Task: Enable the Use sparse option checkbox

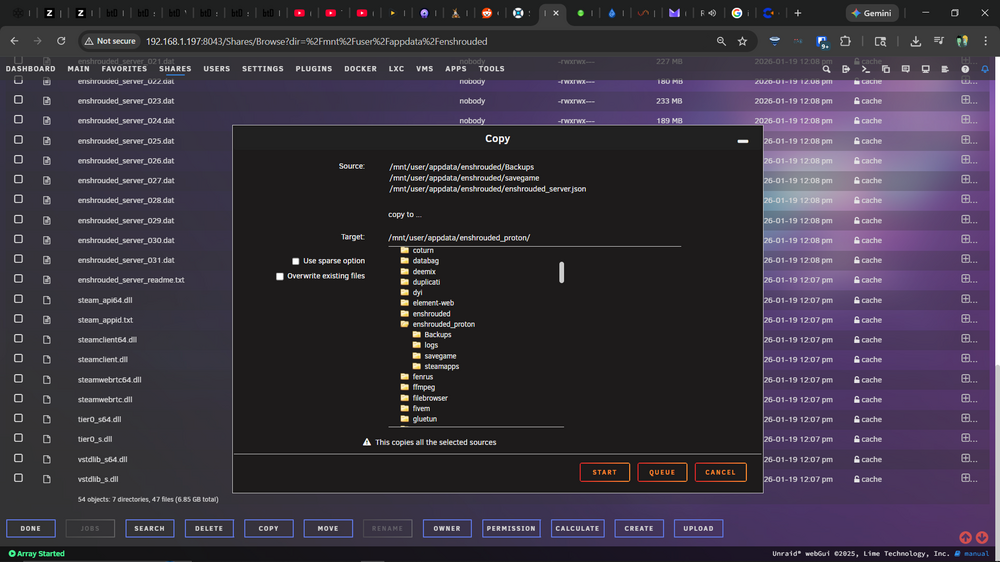Action: click(x=295, y=261)
